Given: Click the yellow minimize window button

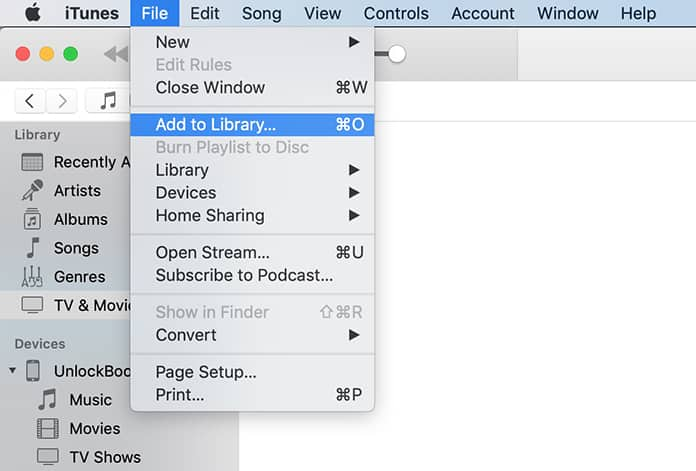Looking at the screenshot, I should point(47,54).
